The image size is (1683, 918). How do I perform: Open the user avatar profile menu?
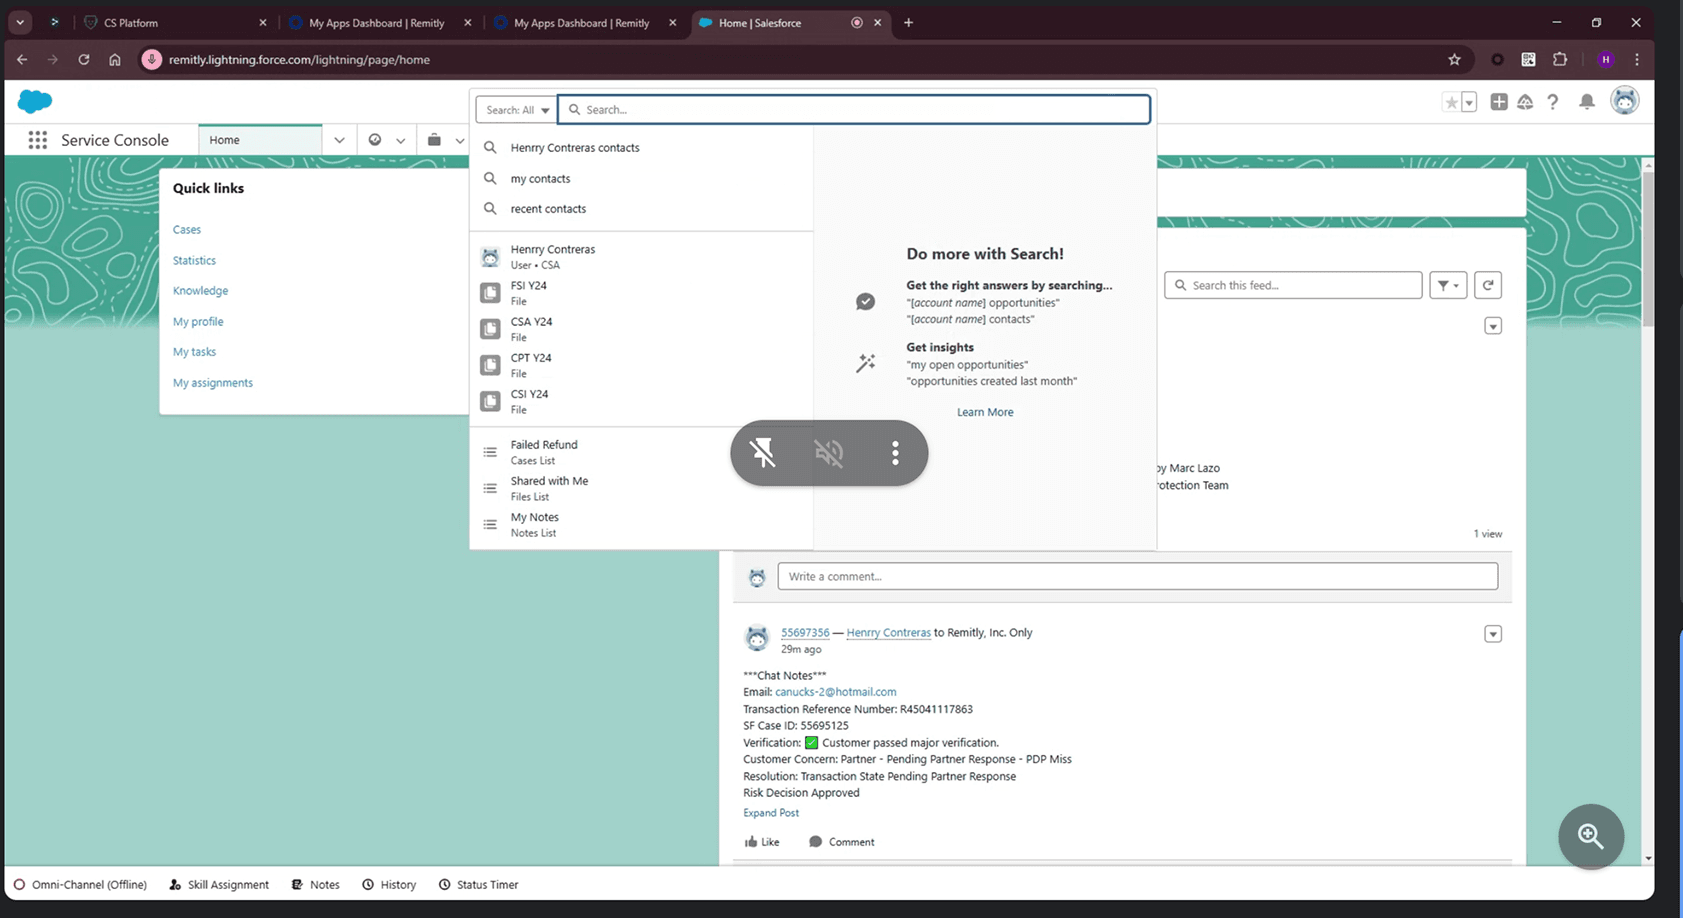pyautogui.click(x=1625, y=101)
